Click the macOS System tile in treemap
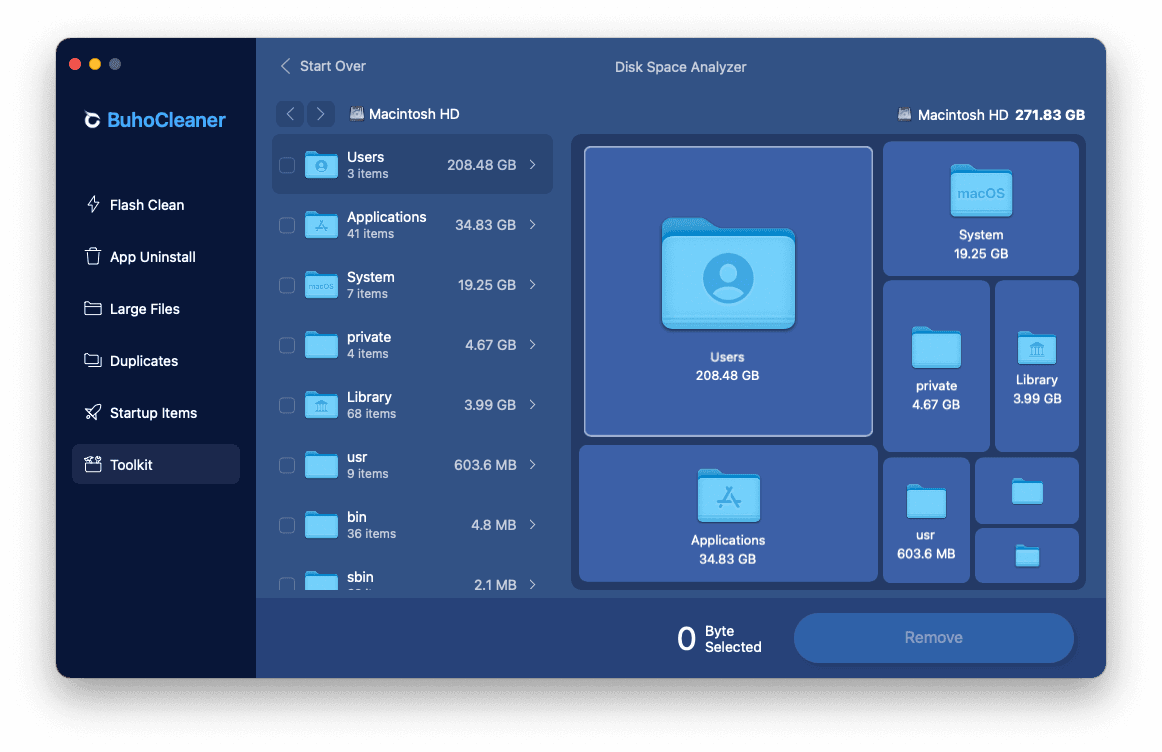Screen dimensions: 1162x752 point(980,208)
